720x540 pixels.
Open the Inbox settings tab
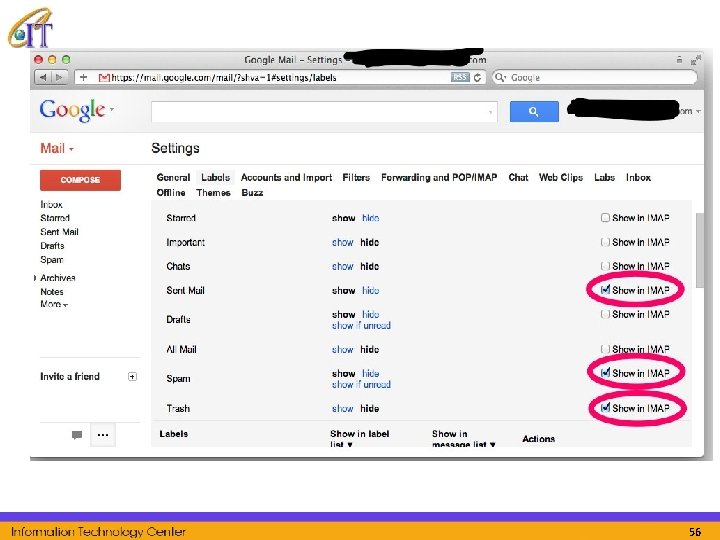[x=638, y=178]
